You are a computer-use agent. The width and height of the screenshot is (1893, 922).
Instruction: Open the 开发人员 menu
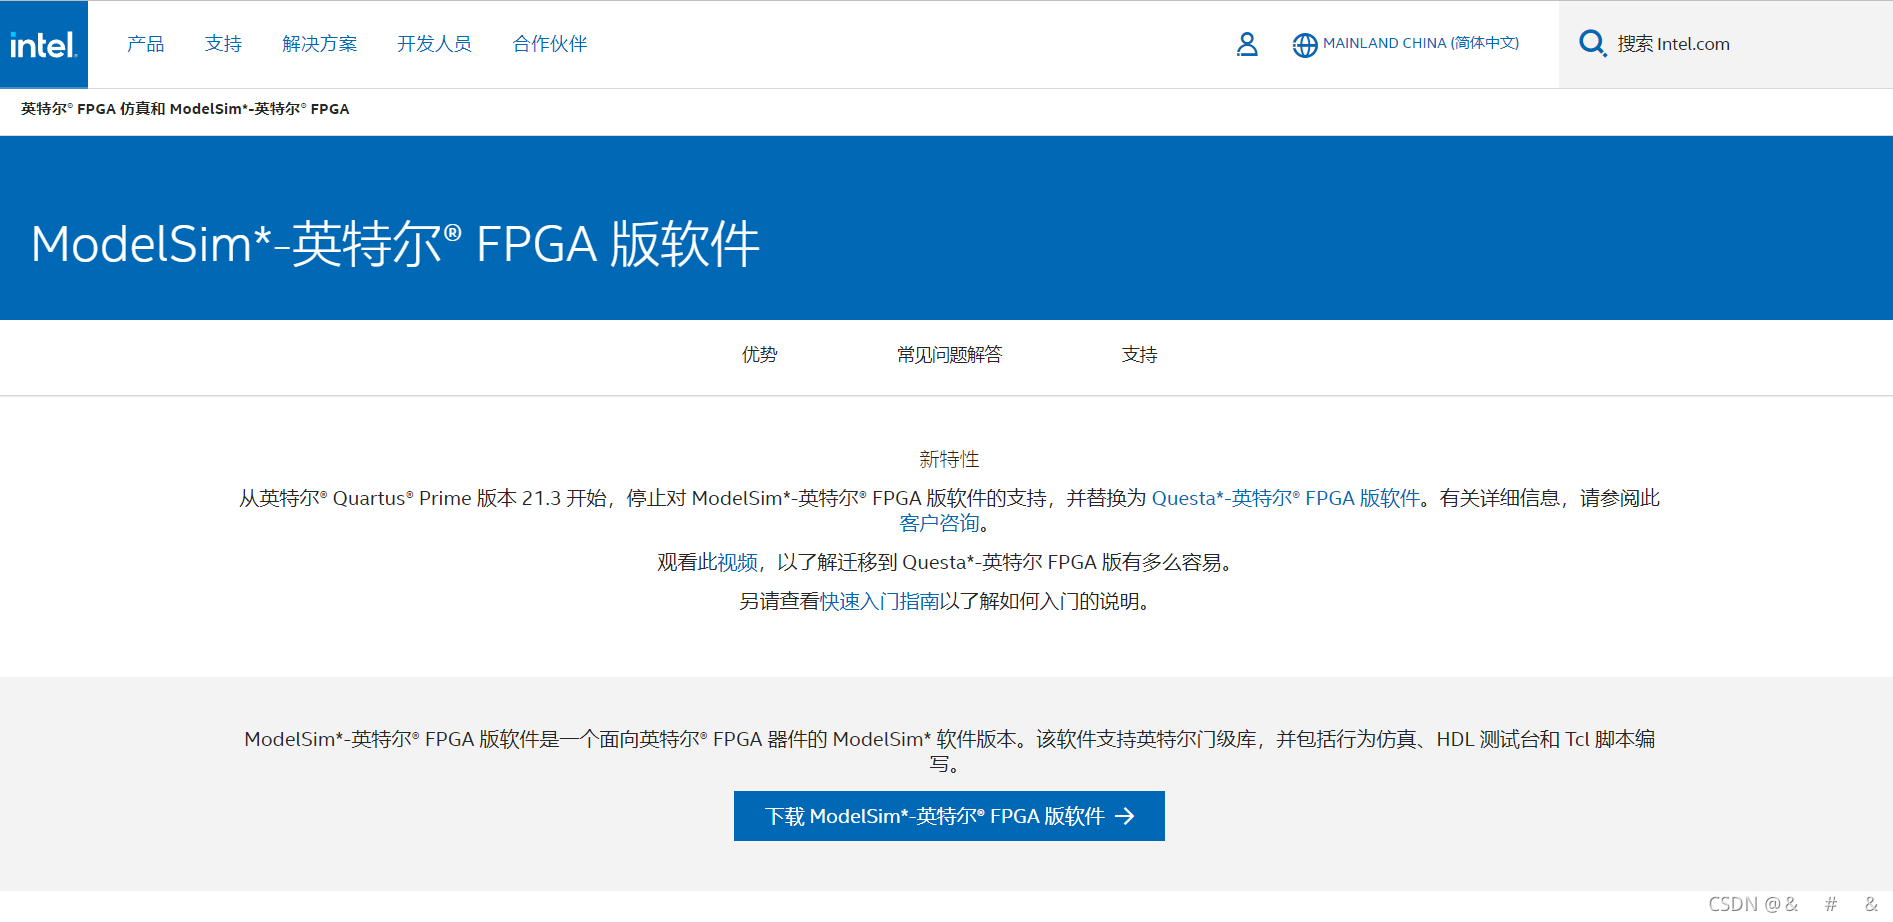click(434, 44)
